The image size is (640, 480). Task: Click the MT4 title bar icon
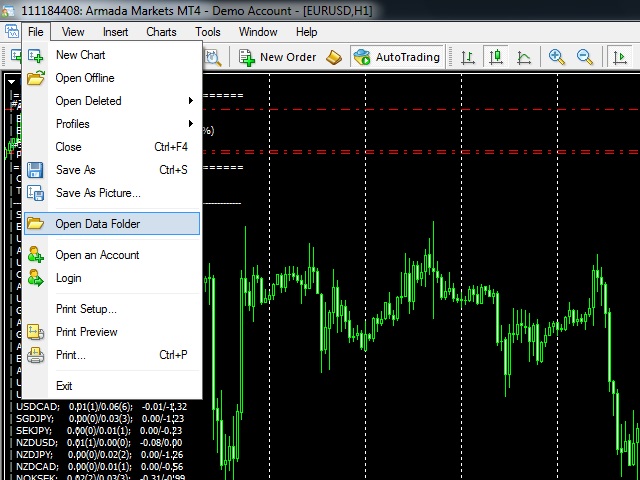coord(9,10)
